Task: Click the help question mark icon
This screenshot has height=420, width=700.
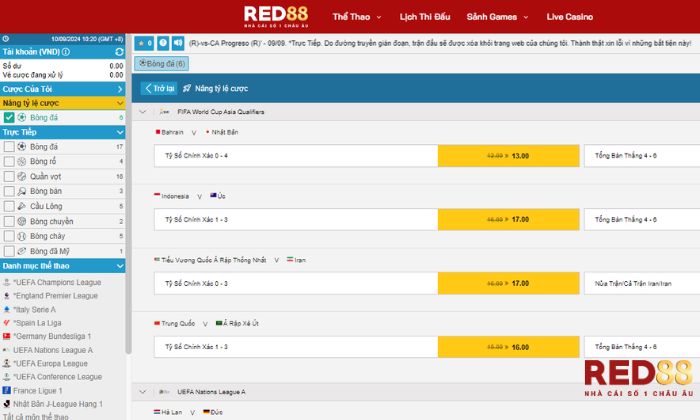Action: 163,43
